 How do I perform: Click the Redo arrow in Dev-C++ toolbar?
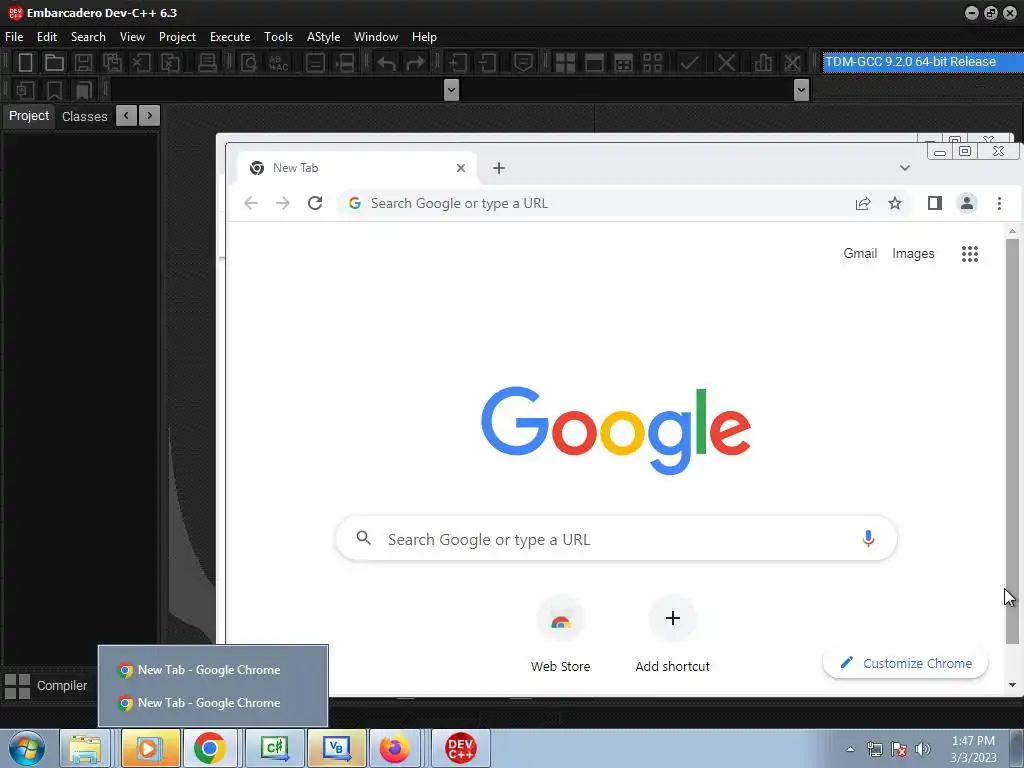pos(415,63)
